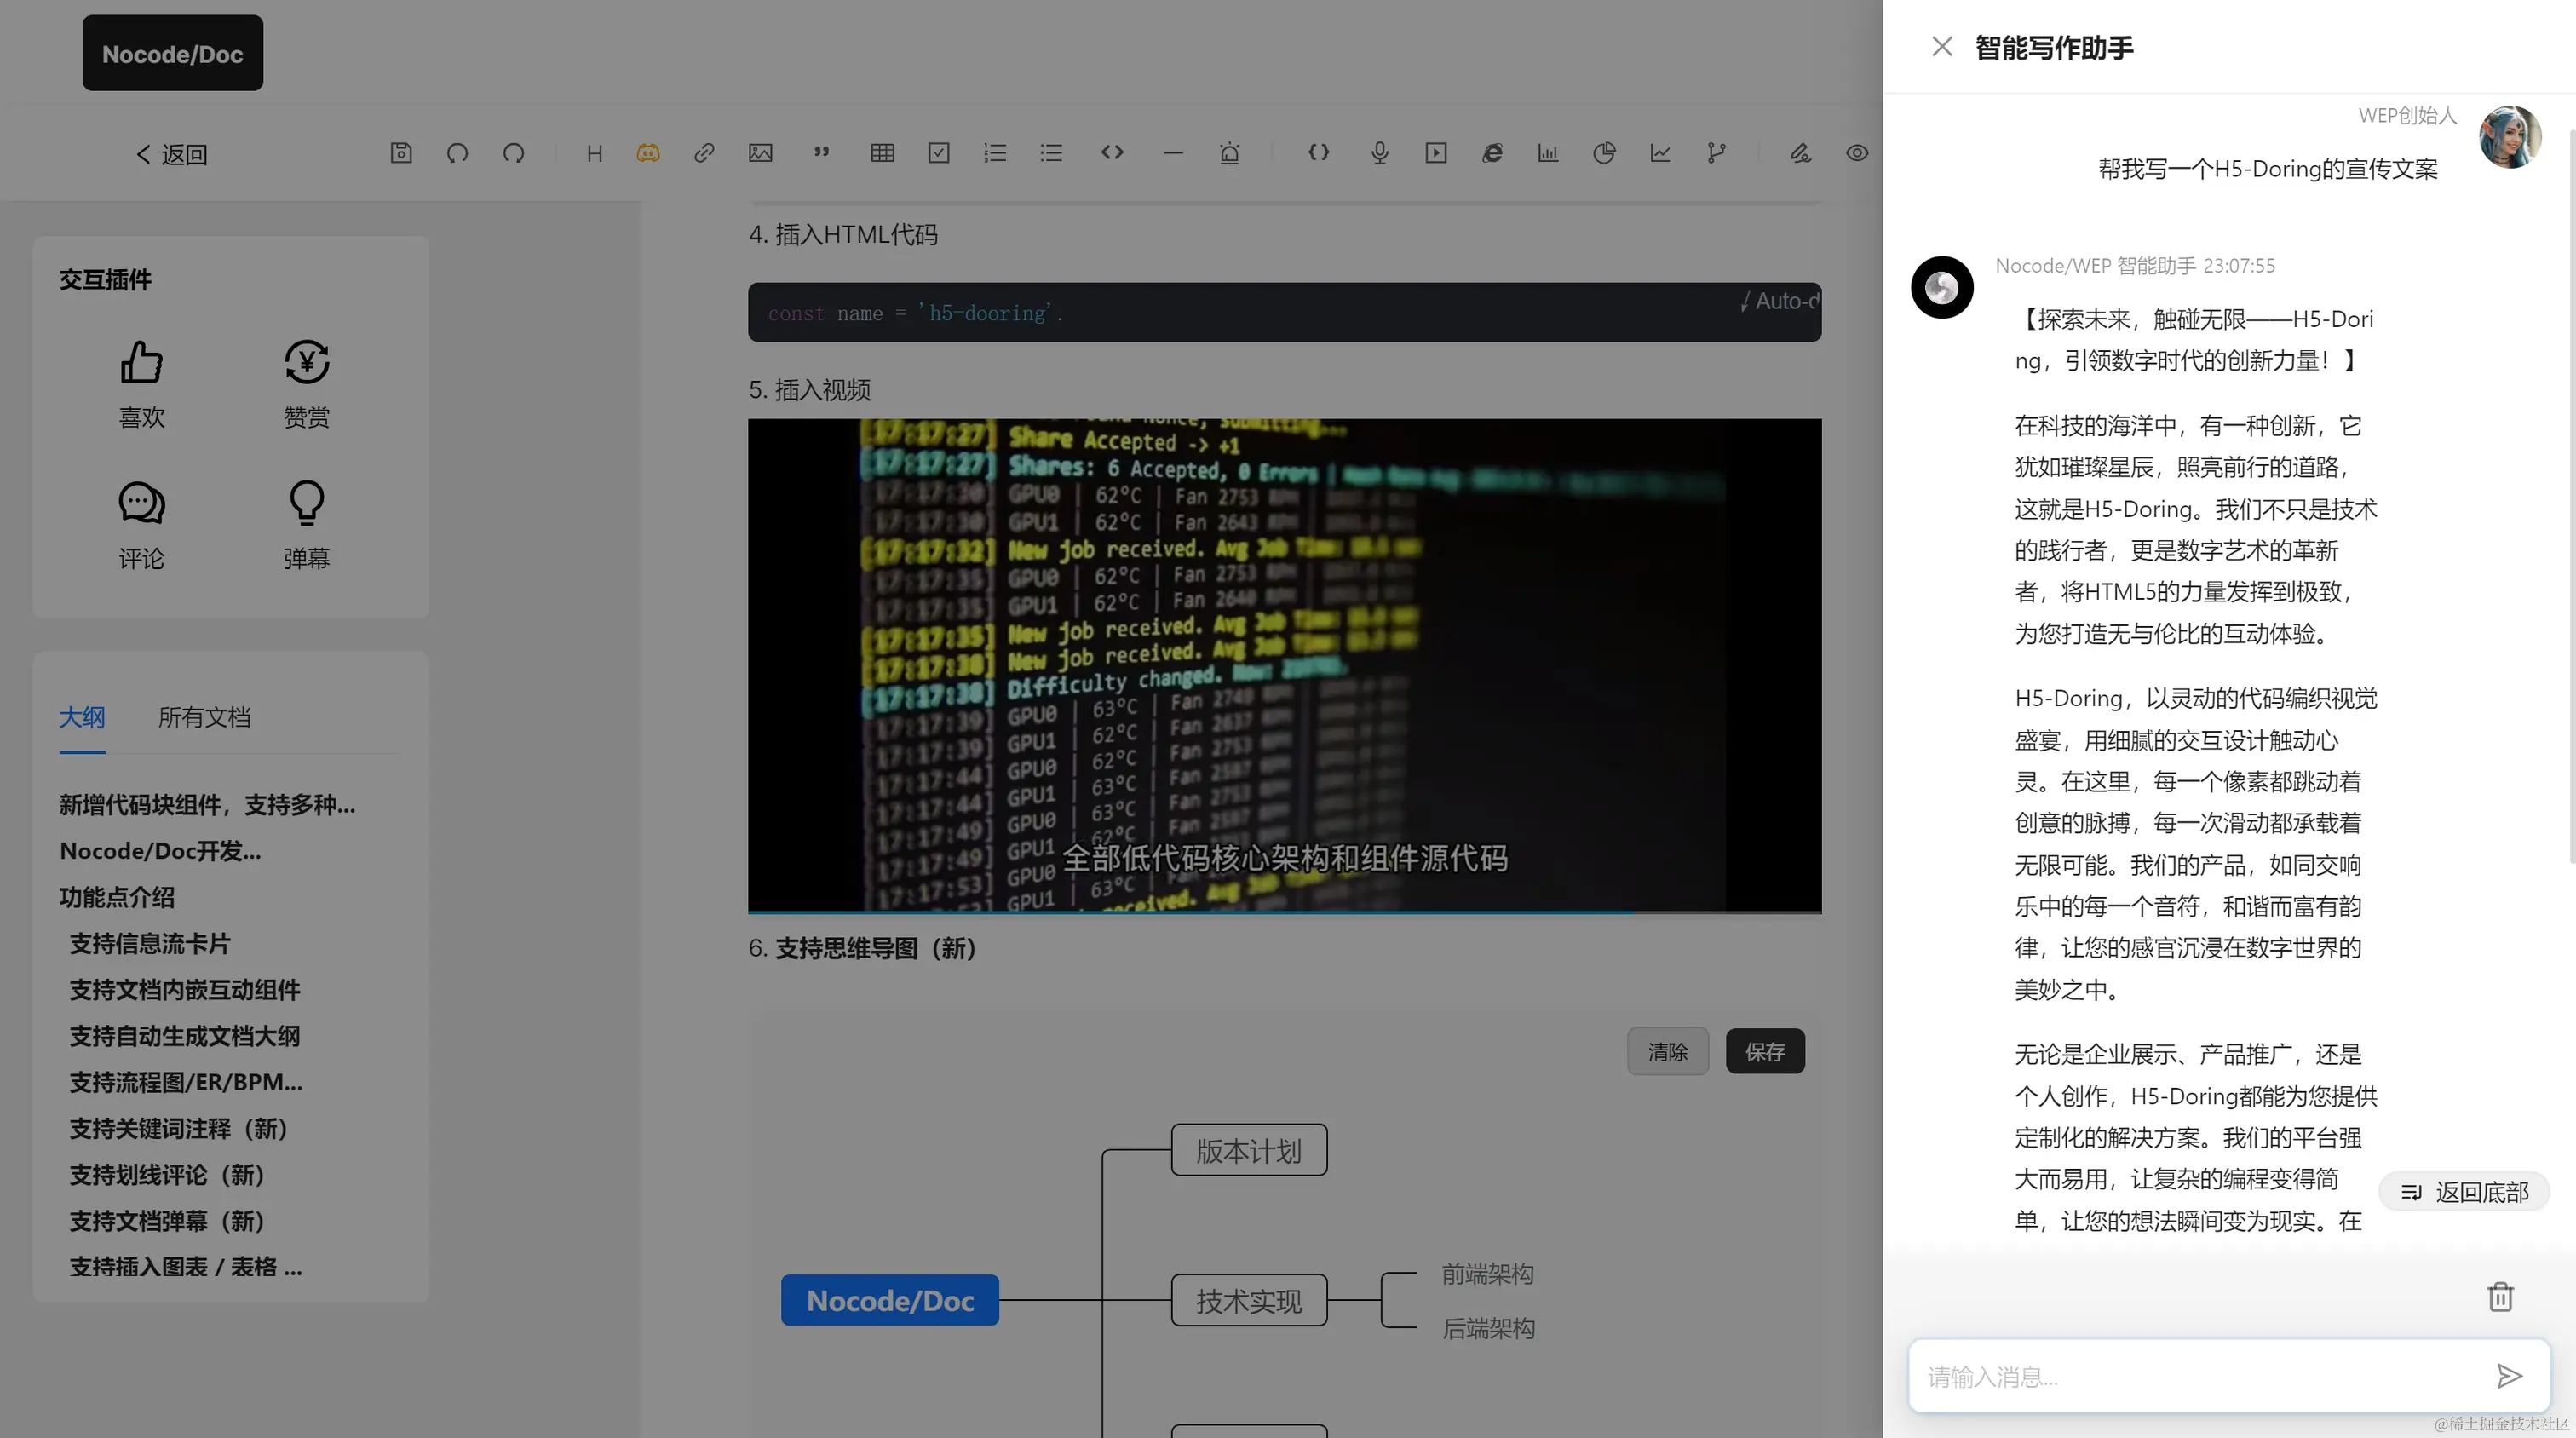Switch to the 大纲 tab
The image size is (2576, 1438).
pyautogui.click(x=81, y=717)
